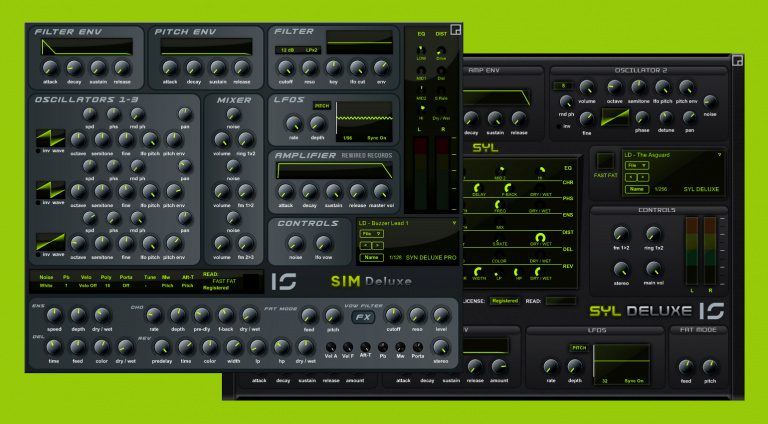The width and height of the screenshot is (768, 424).
Task: Adjust the Amplifier master vol knob
Action: [x=381, y=191]
